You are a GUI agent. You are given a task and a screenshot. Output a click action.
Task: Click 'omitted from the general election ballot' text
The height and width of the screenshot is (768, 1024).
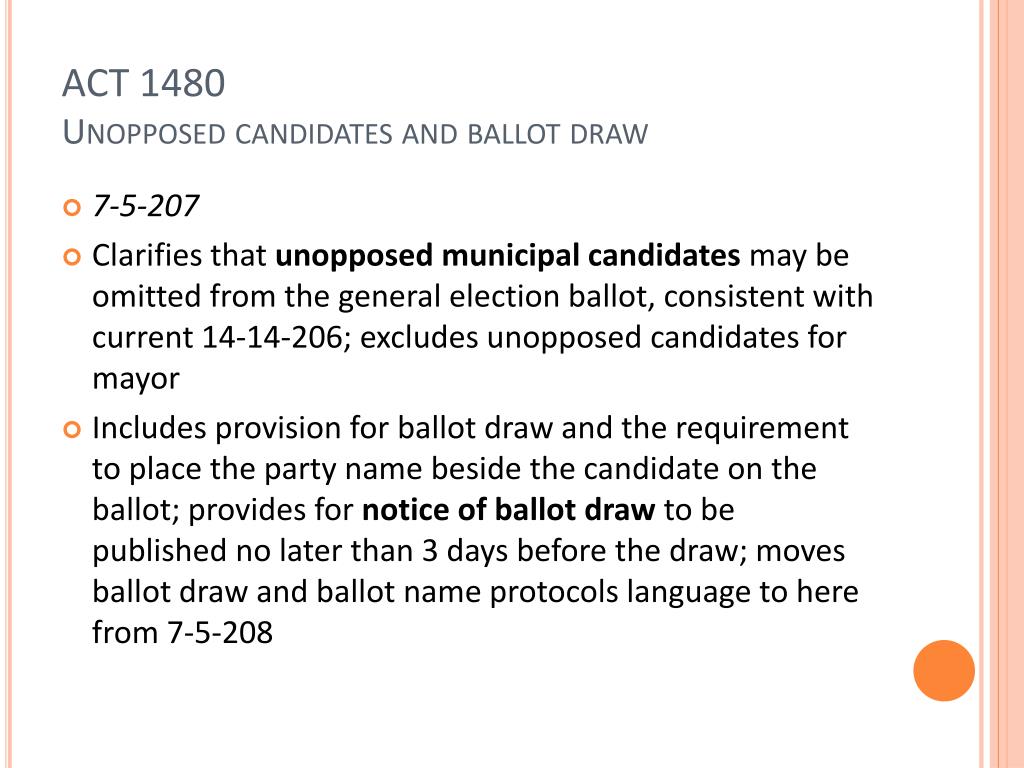click(373, 296)
